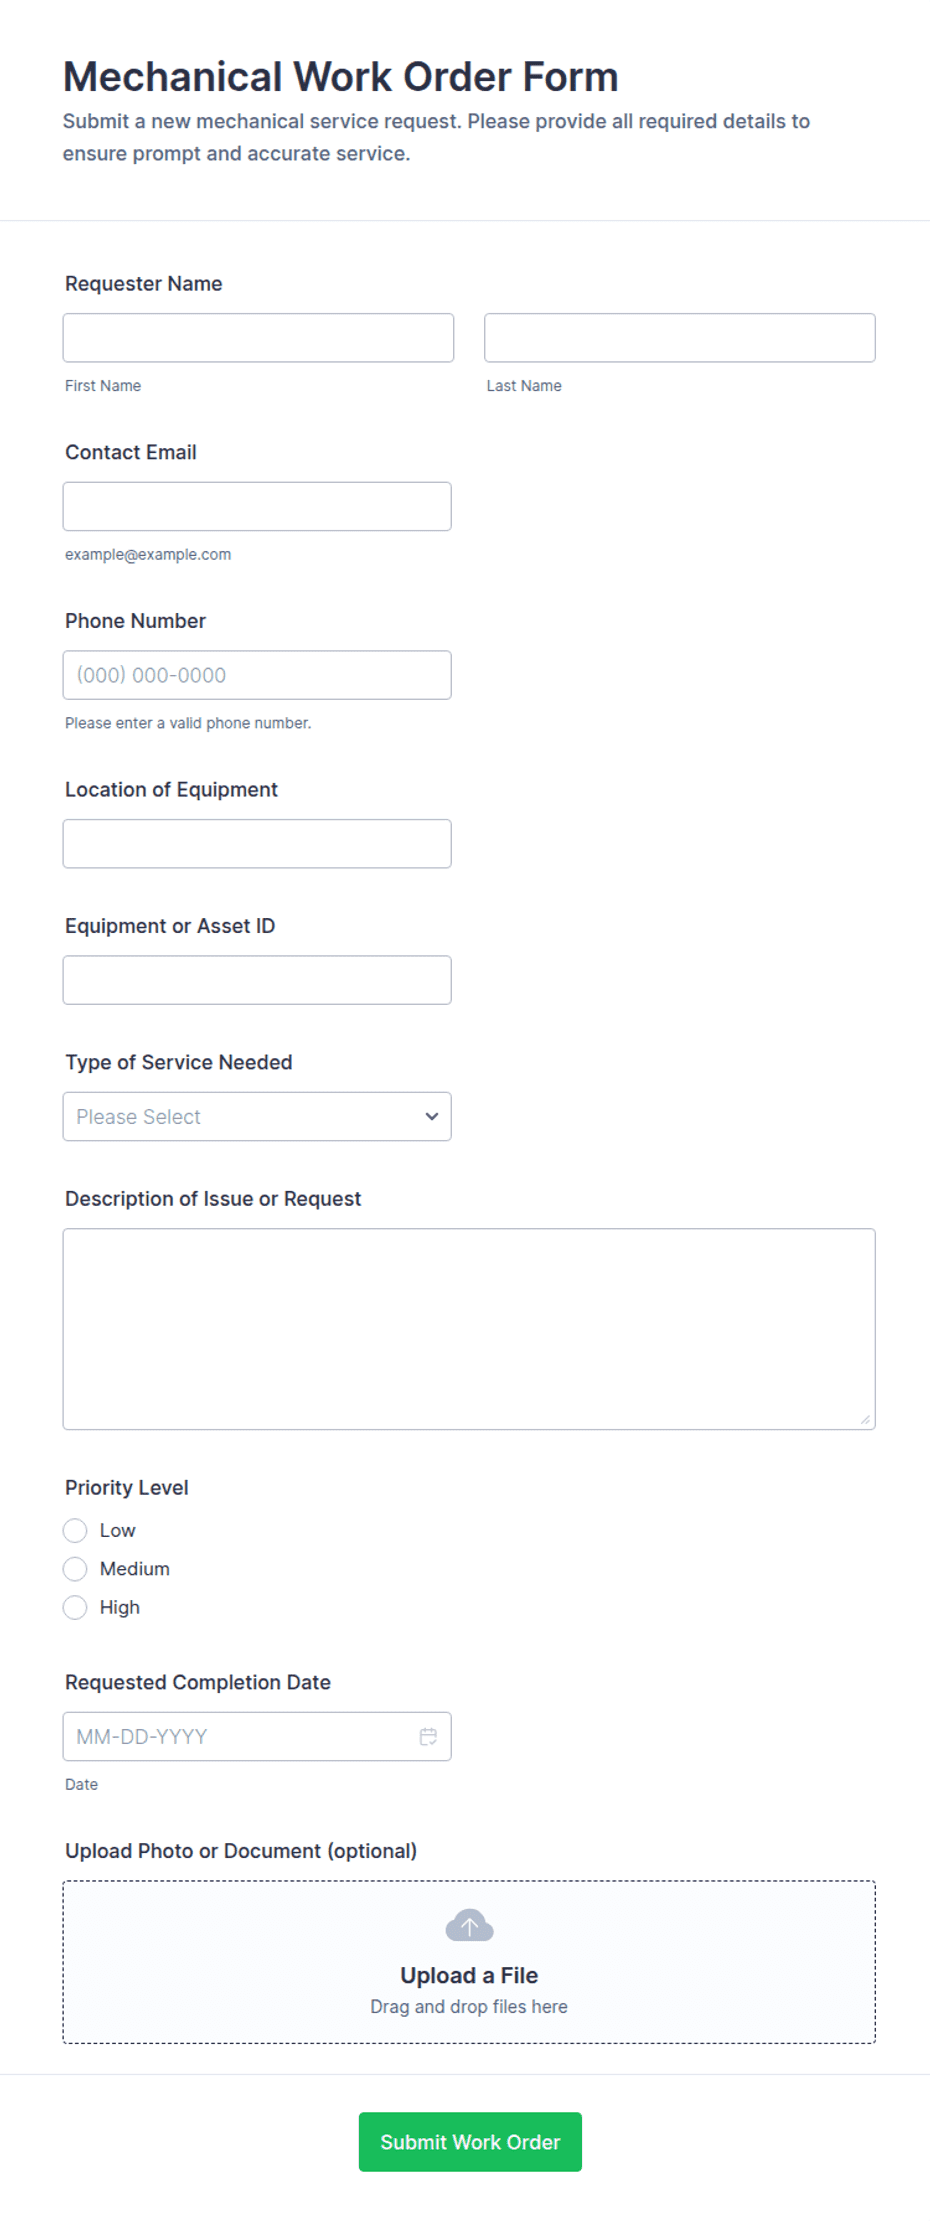Viewport: 930px width, 2221px height.
Task: Click the Description of Issue textarea
Action: [469, 1328]
